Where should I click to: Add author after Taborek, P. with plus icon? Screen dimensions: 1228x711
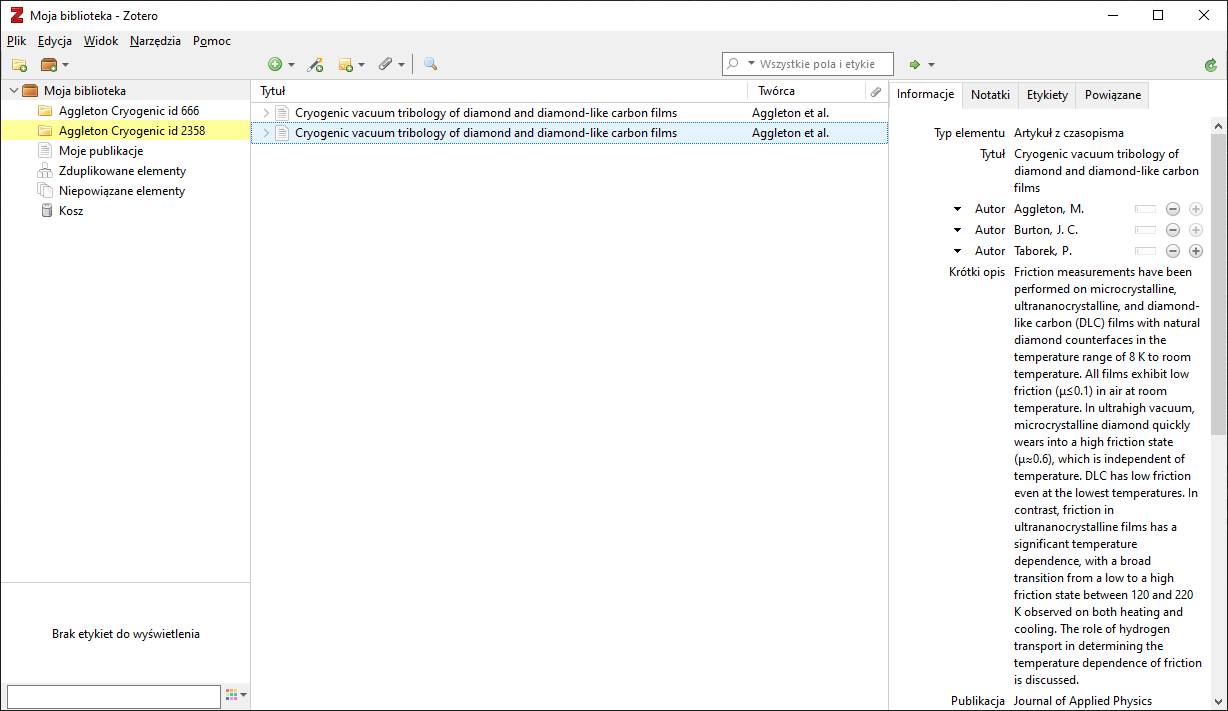[x=1196, y=251]
